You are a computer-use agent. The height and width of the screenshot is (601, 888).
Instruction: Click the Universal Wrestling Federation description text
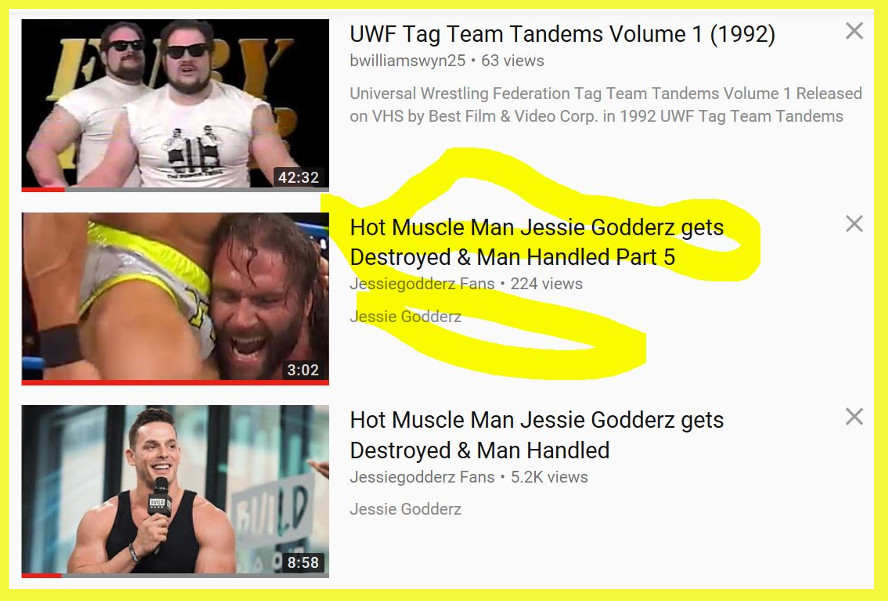[x=606, y=105]
